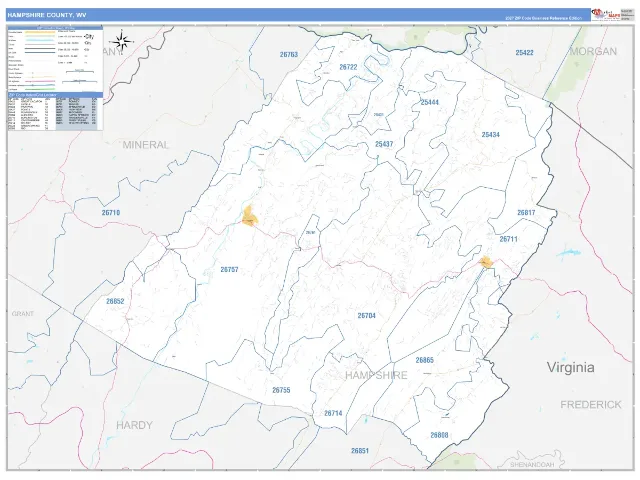This screenshot has height=480, width=640.
Task: Click the GRANT county label
Action: coord(23,313)
